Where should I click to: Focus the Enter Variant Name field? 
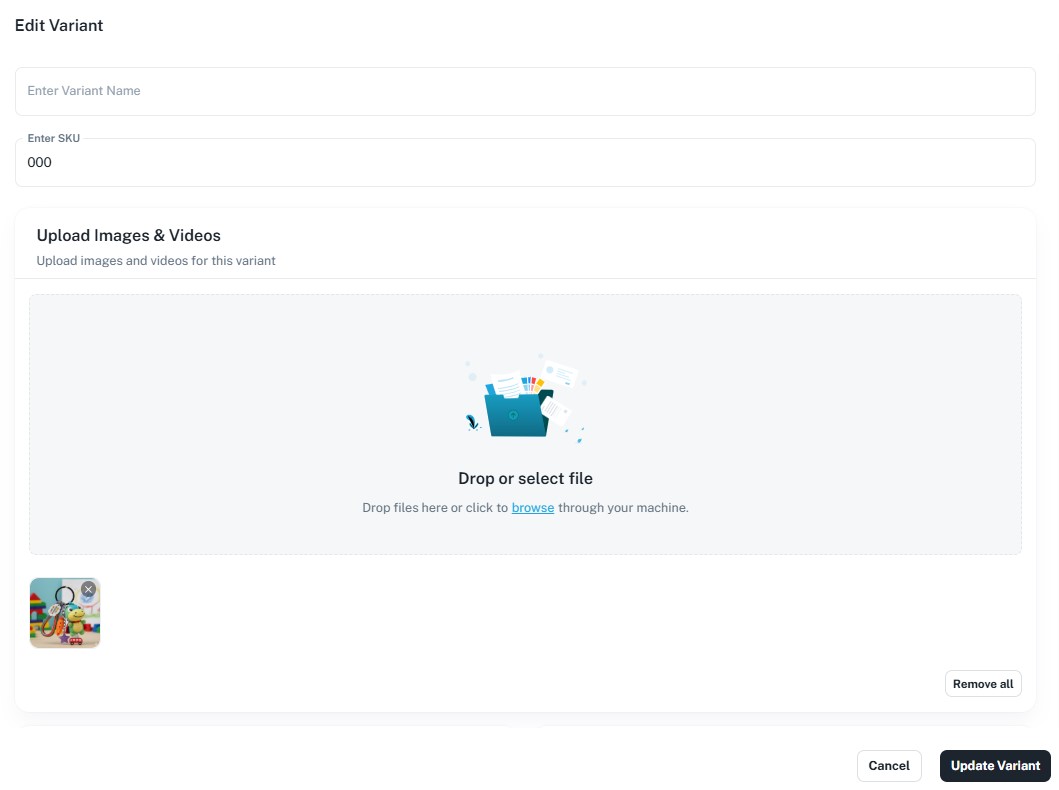click(525, 91)
